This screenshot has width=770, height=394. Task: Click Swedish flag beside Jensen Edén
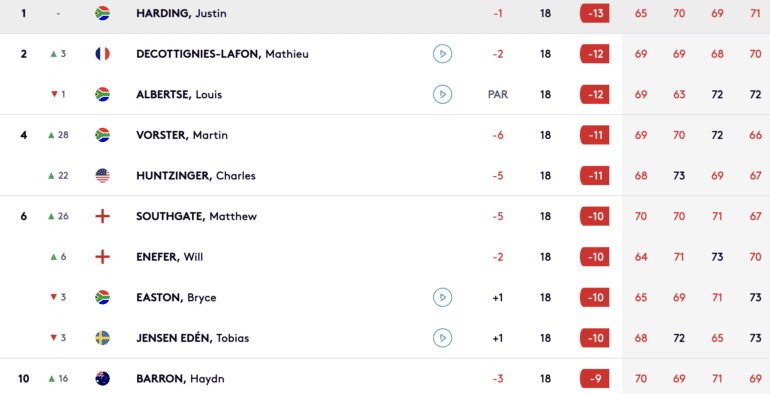tap(102, 338)
